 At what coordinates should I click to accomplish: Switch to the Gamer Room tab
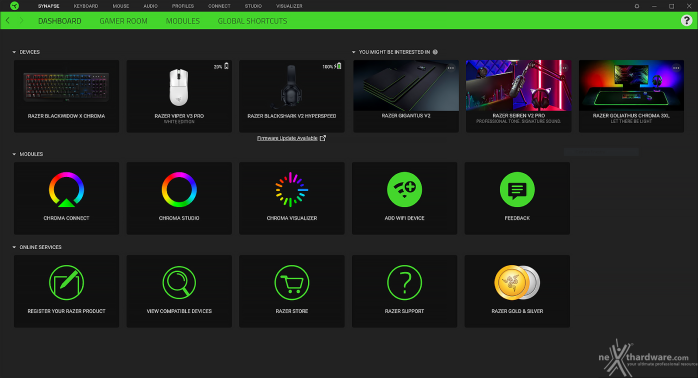click(x=123, y=21)
